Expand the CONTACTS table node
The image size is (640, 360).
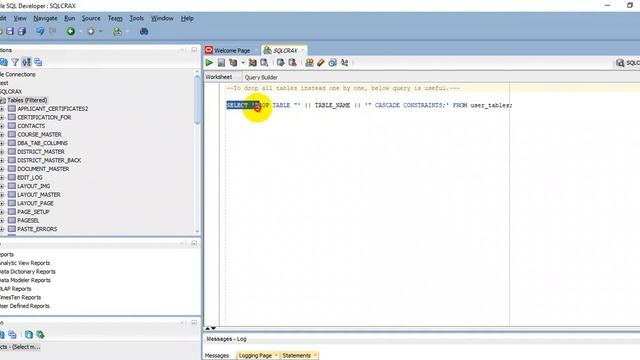[x=2, y=126]
